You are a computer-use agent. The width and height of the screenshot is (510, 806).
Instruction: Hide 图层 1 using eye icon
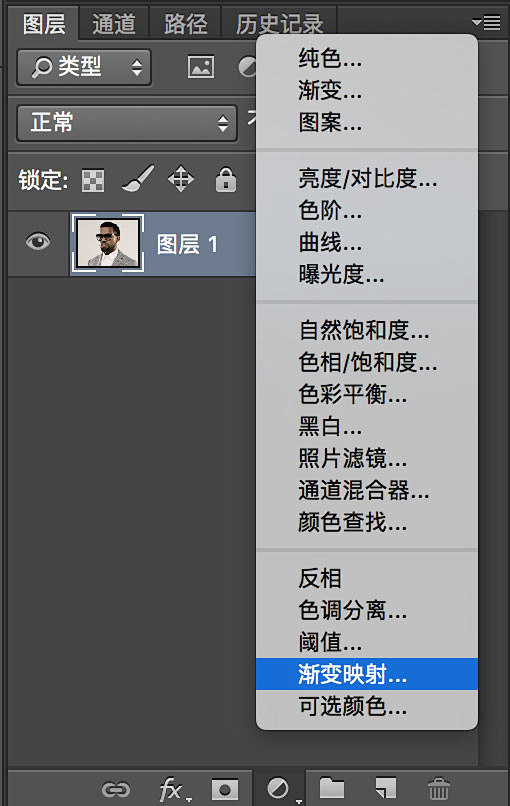point(38,241)
